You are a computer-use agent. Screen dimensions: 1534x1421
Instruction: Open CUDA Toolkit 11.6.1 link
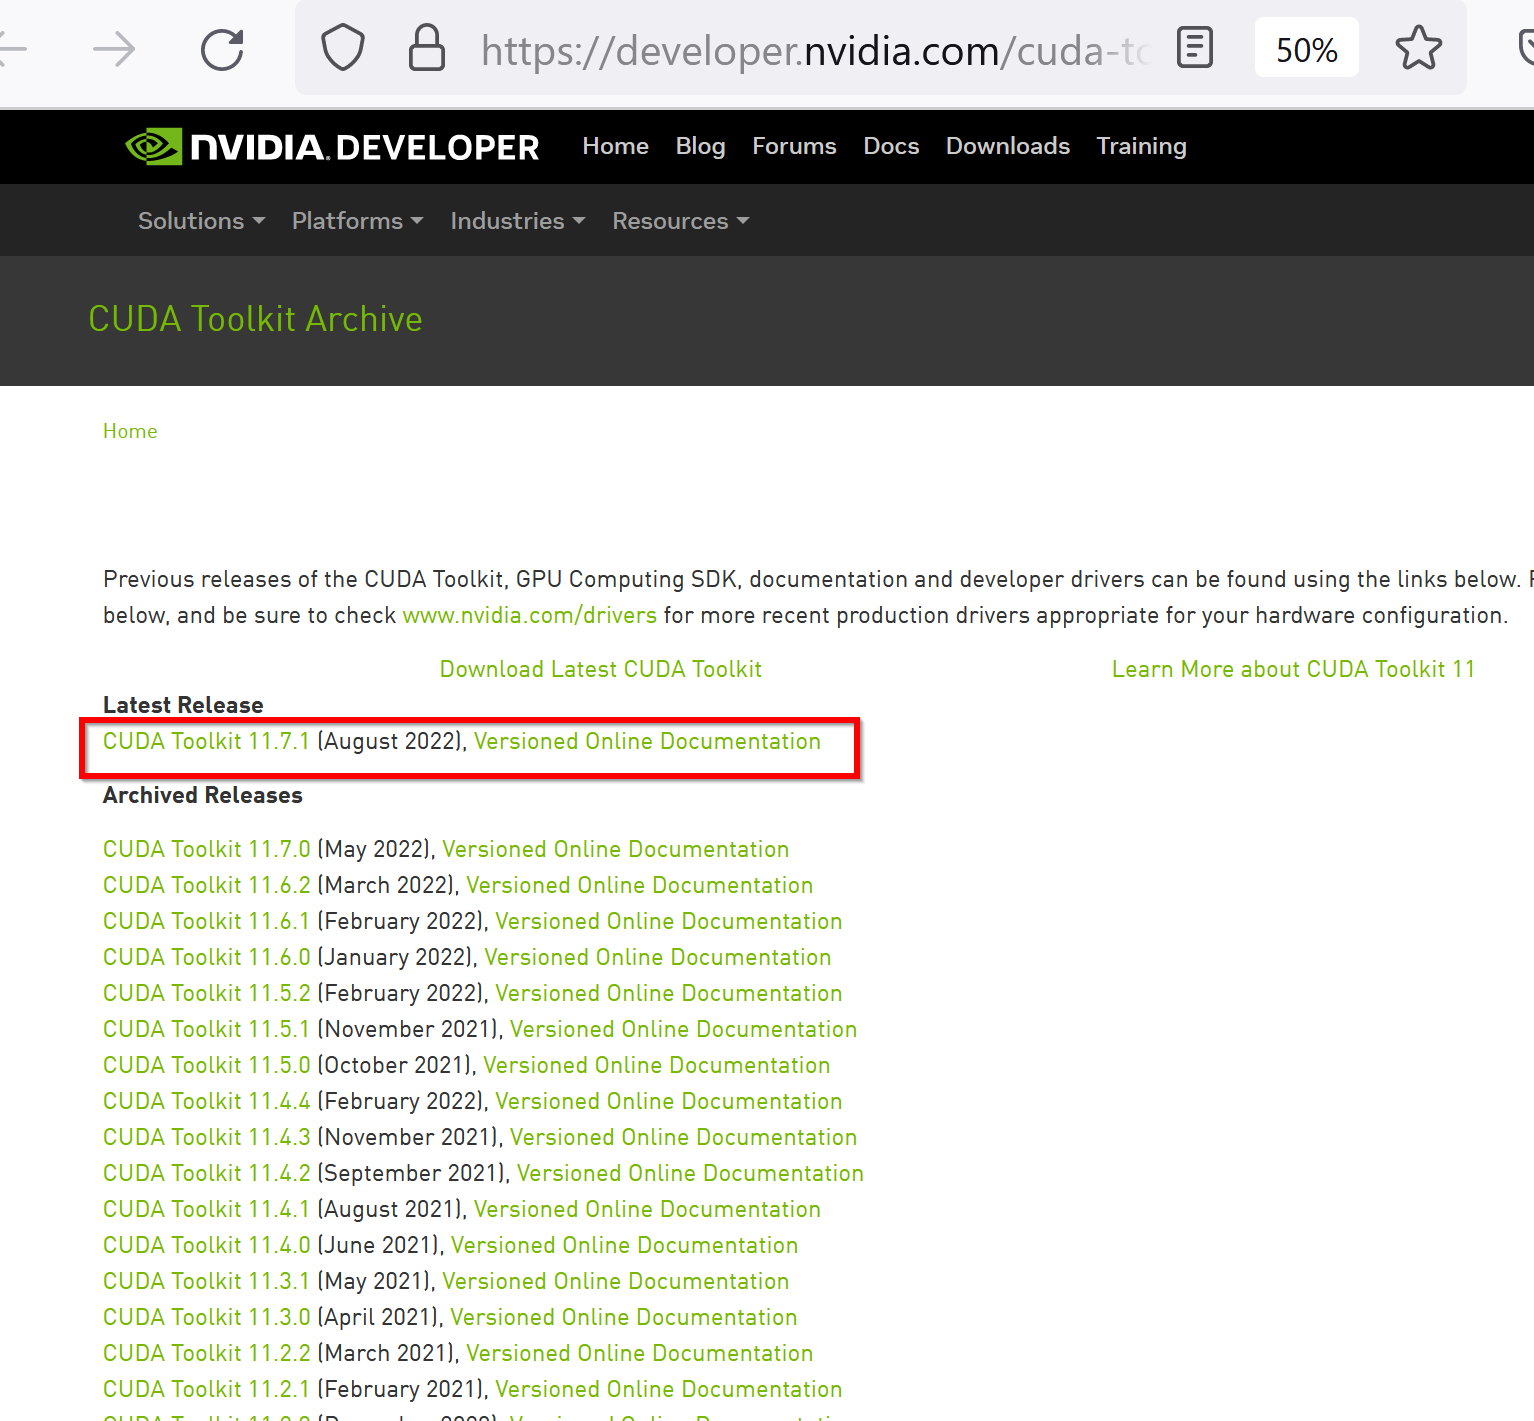pos(207,921)
